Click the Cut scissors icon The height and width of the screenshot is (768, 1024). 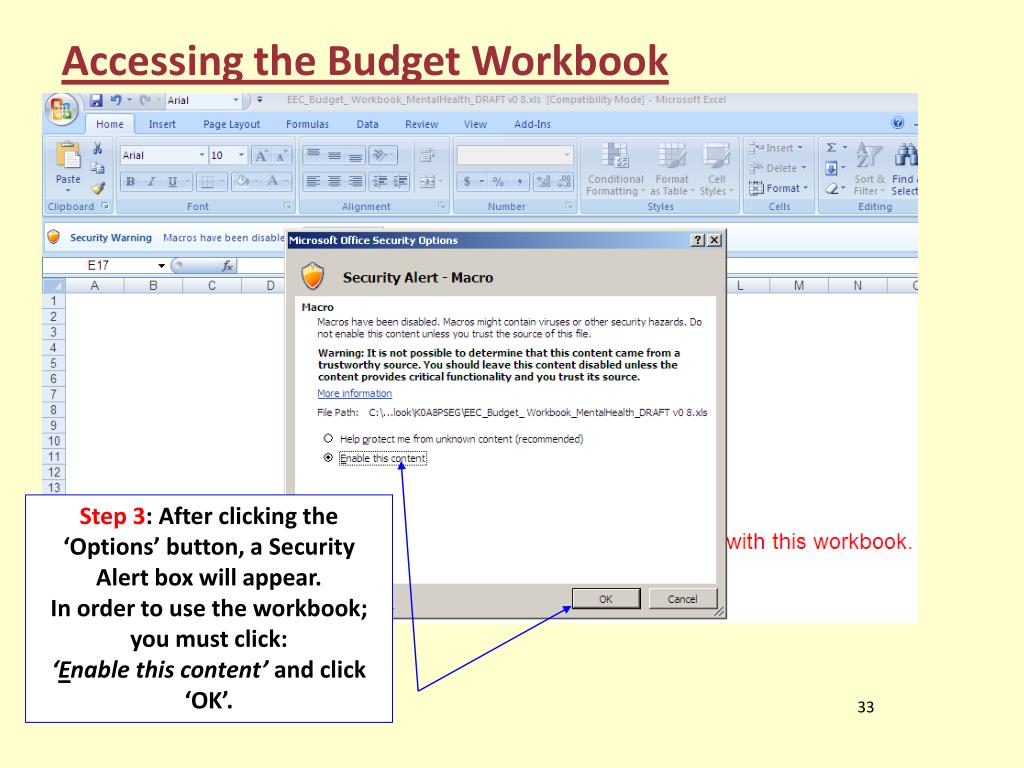[97, 149]
